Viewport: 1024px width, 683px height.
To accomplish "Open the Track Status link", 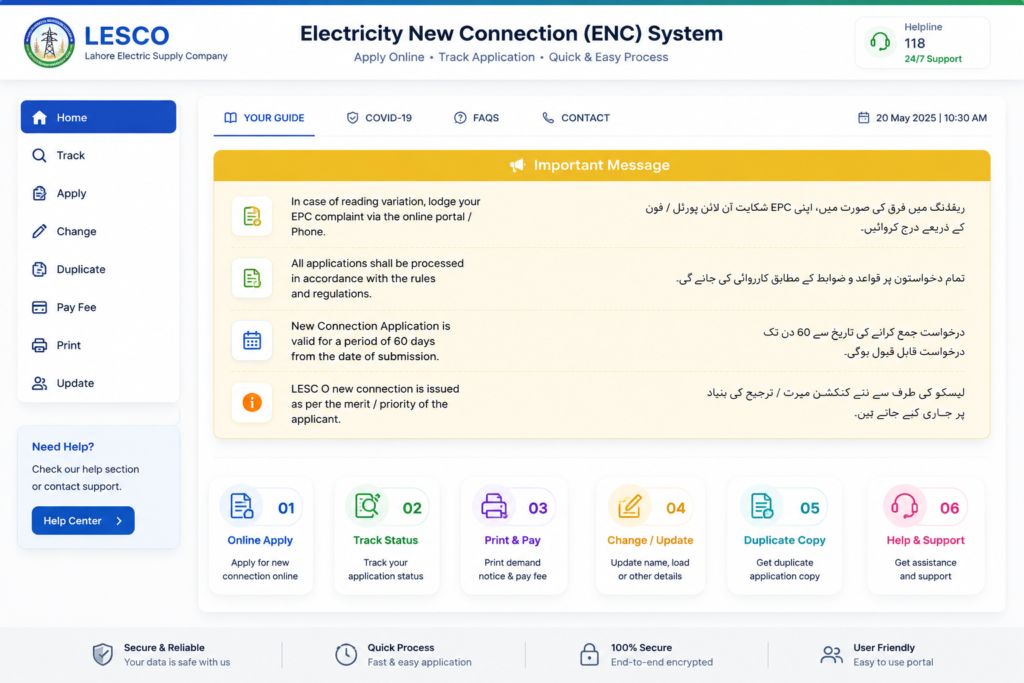I will 385,540.
